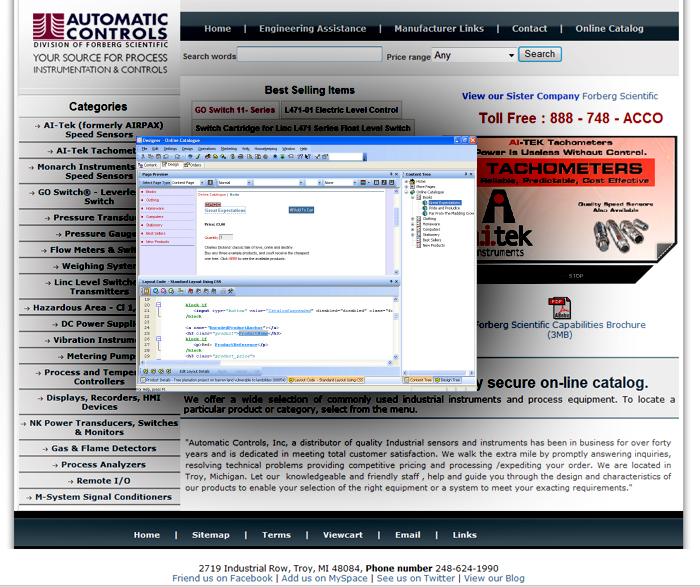Open the Marketing menu in Designer
Screen dimensions: 700x587
229,148
